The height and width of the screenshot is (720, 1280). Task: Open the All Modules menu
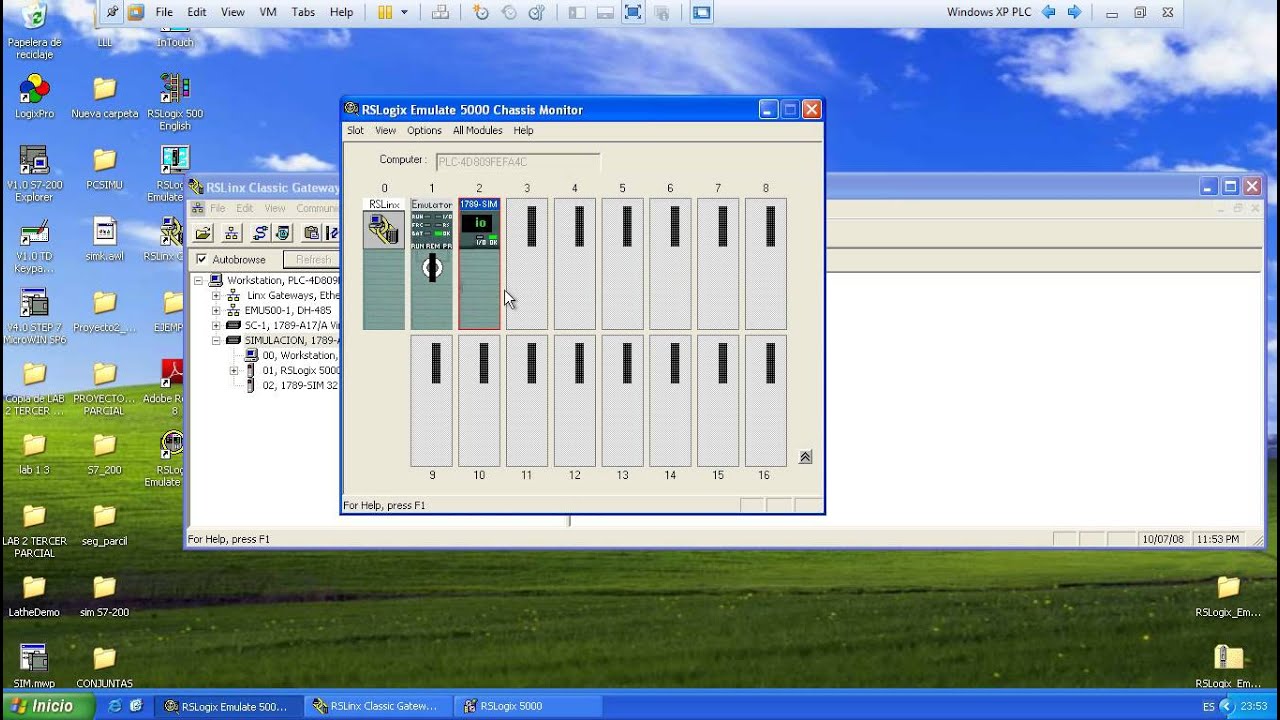(x=477, y=130)
